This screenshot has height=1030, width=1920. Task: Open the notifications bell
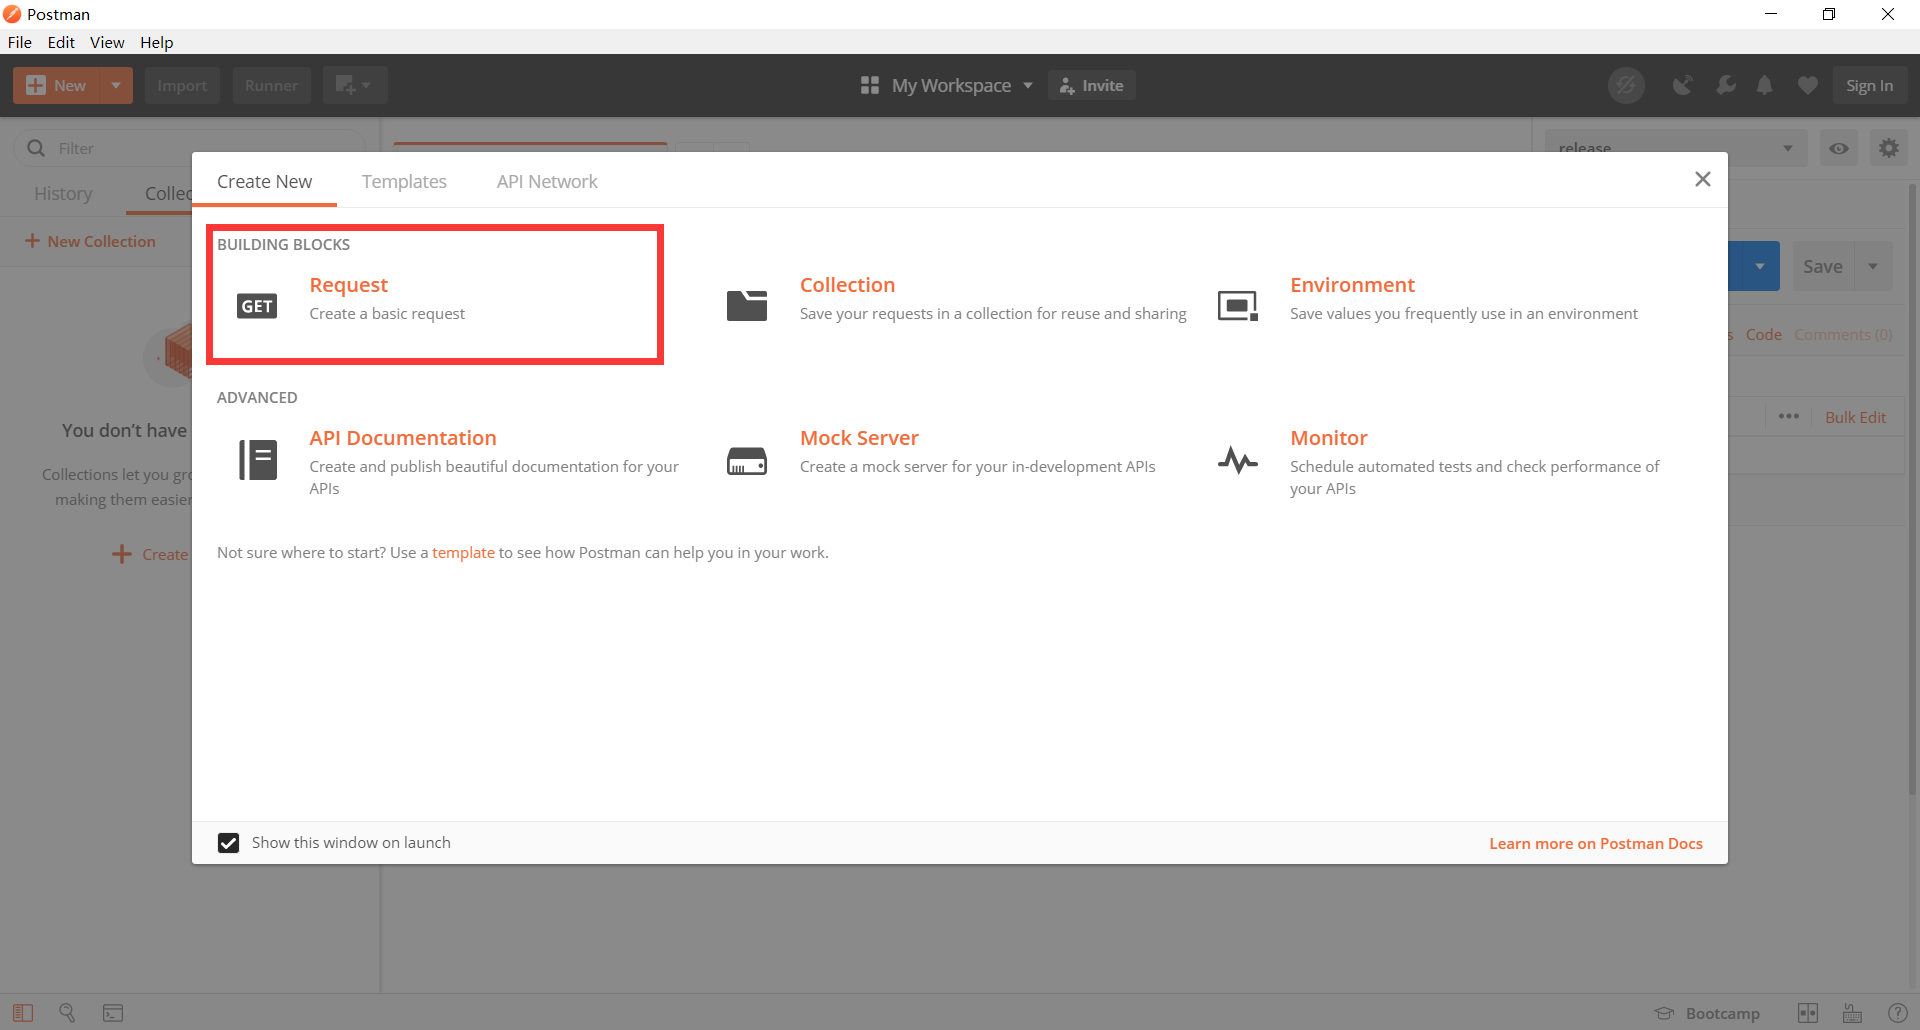tap(1765, 86)
